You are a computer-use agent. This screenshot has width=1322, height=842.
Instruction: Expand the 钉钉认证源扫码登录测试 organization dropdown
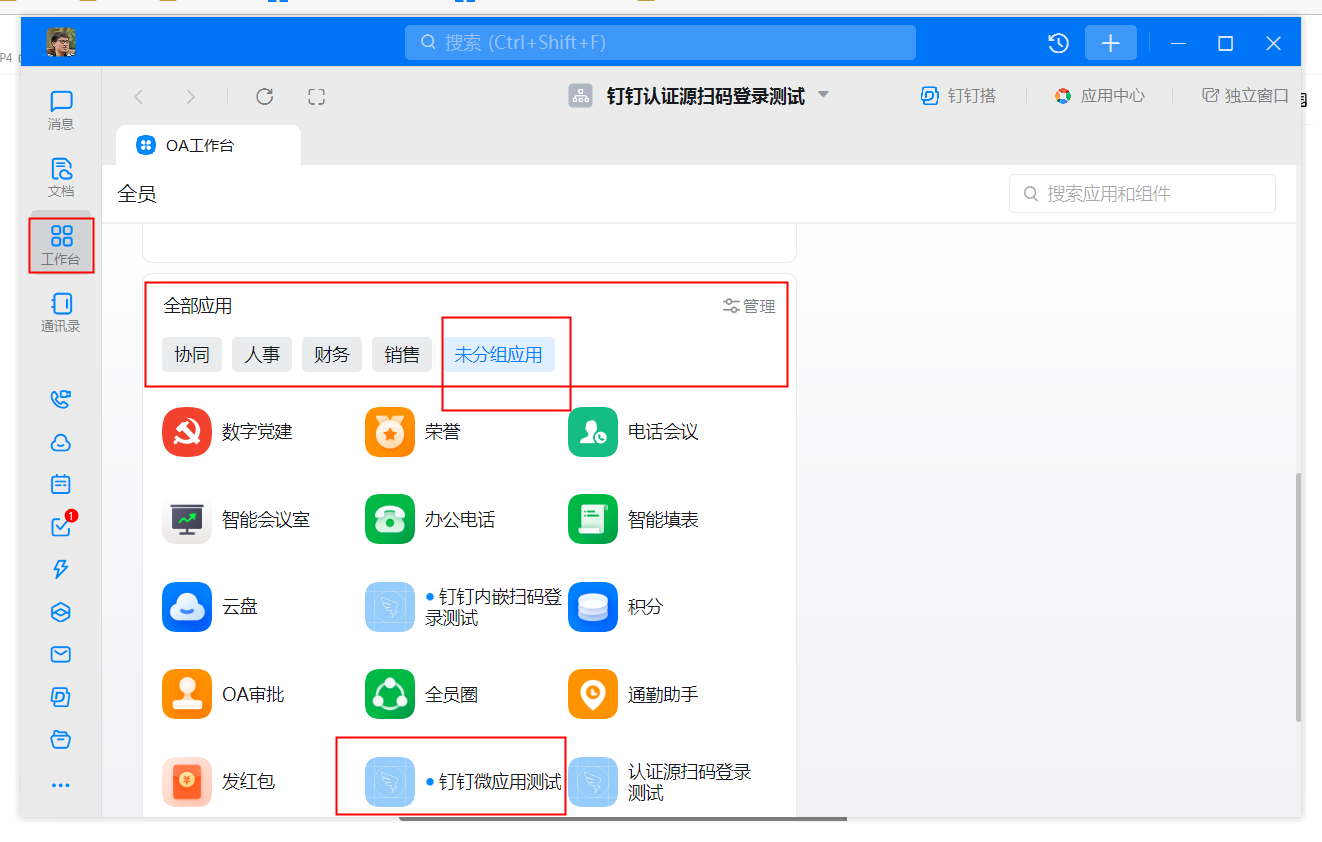pyautogui.click(x=824, y=95)
